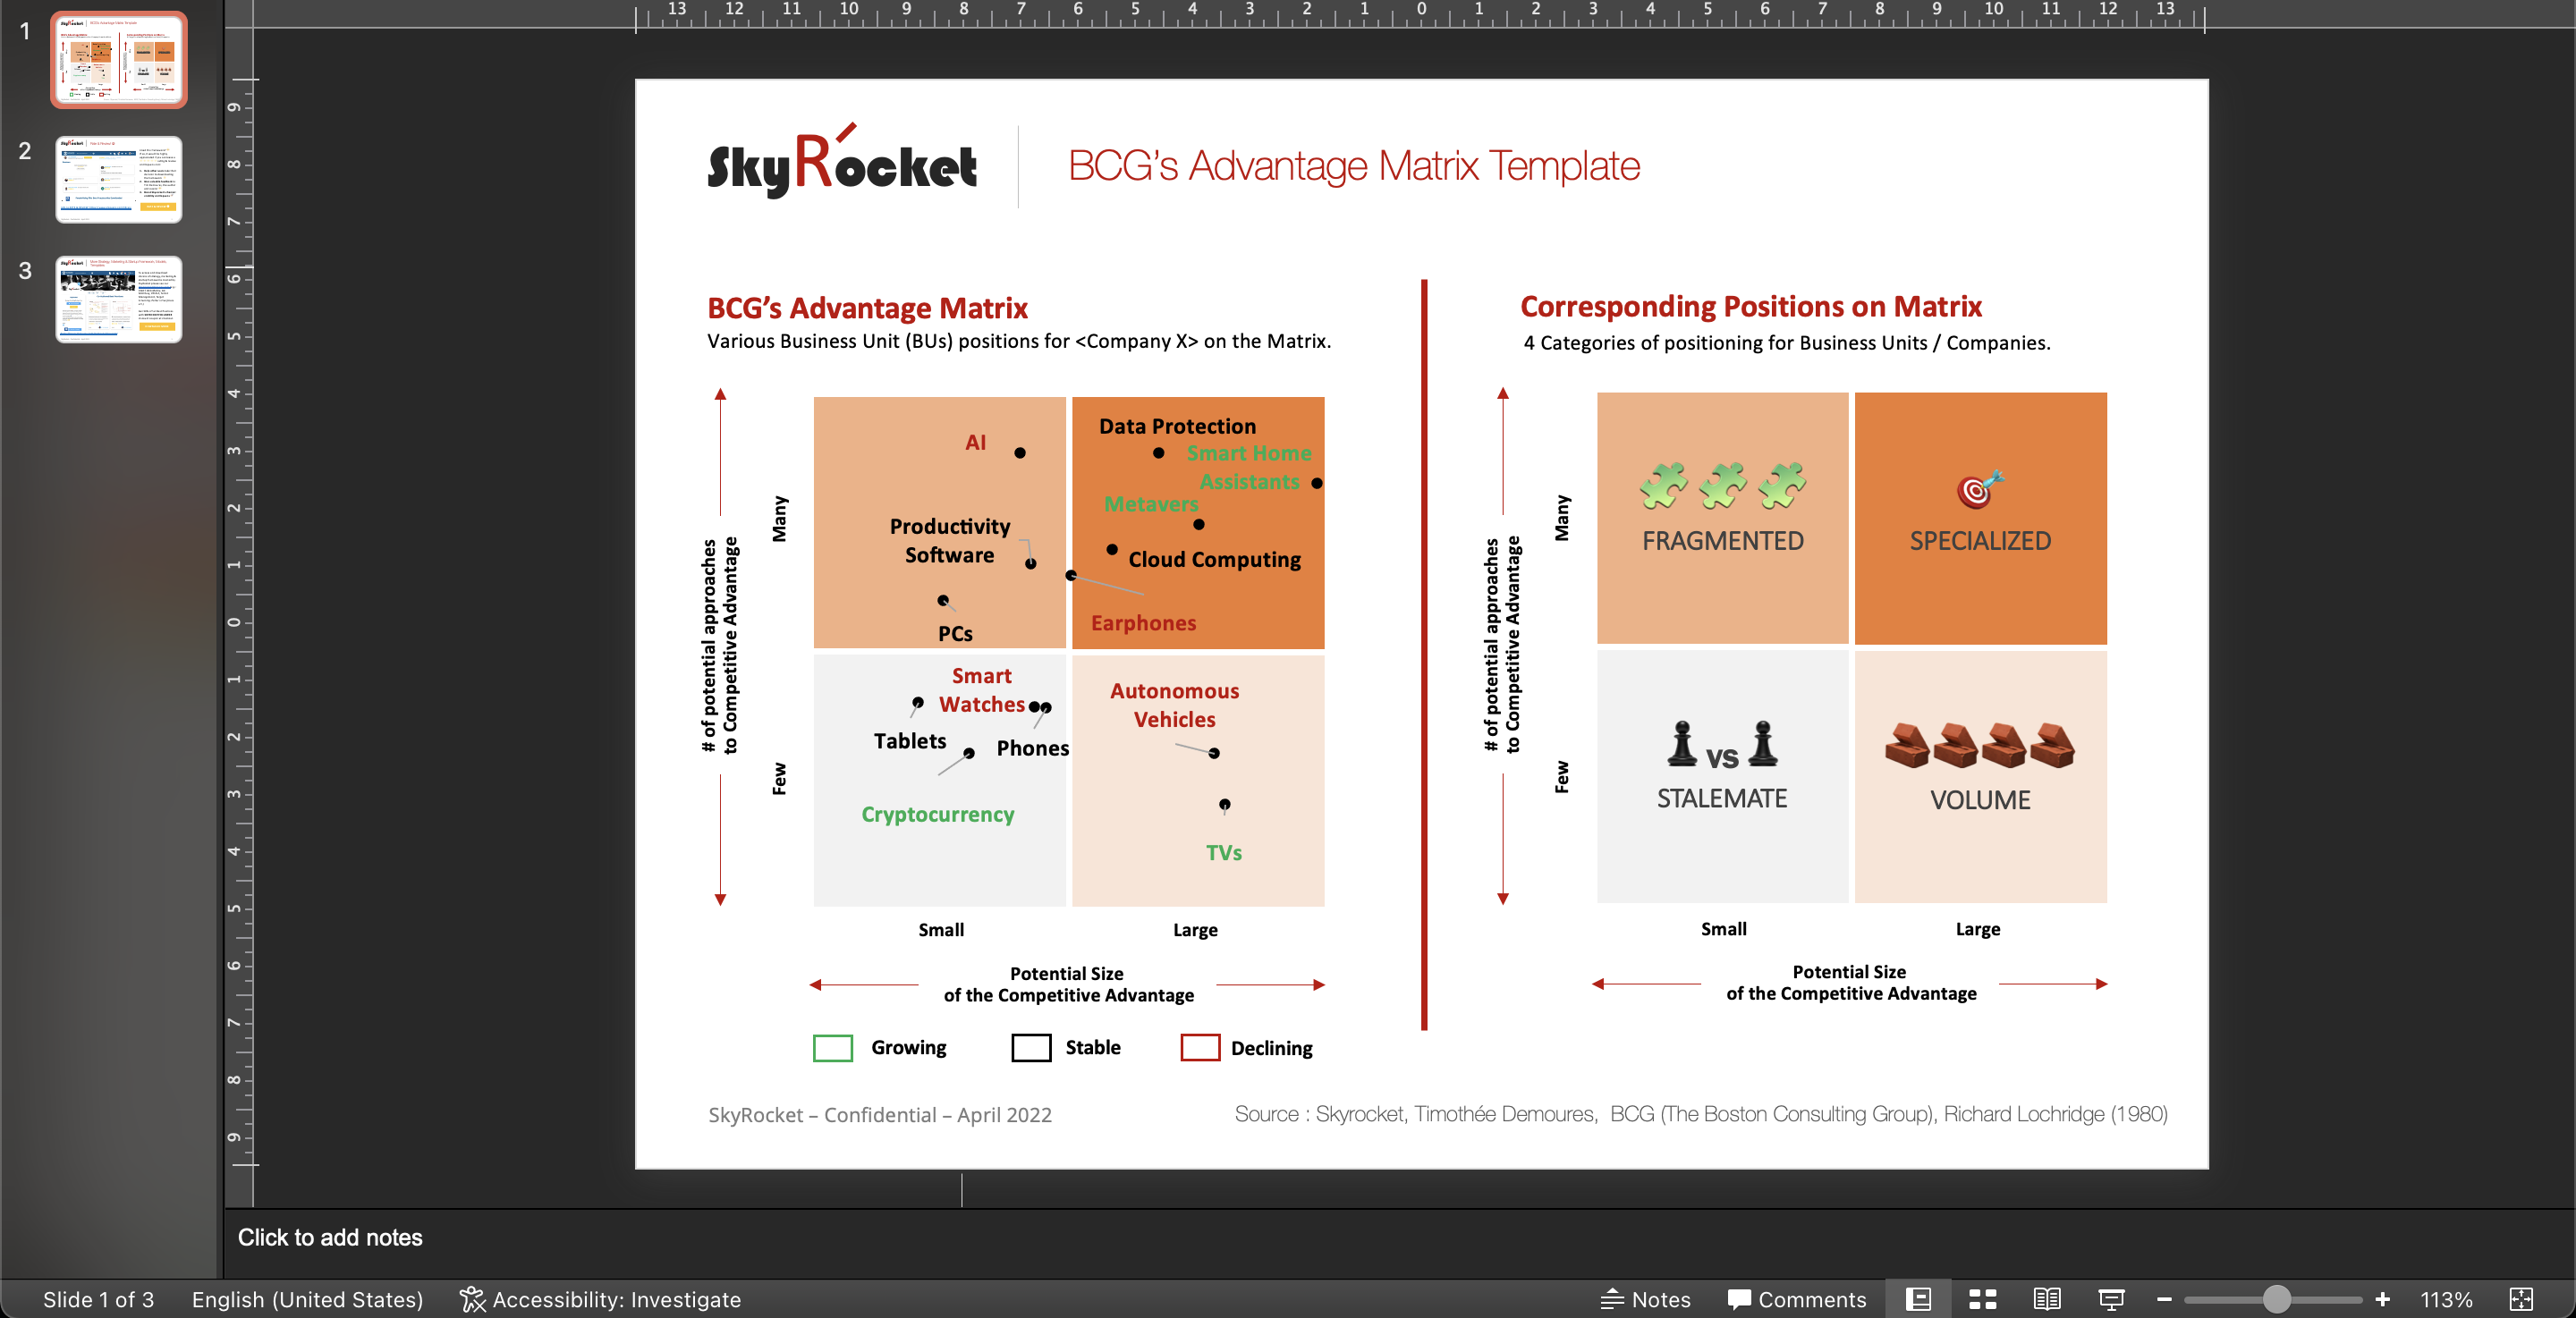2576x1318 pixels.
Task: Select the target dartboard icon in SPECIALIZED
Action: click(x=1980, y=489)
